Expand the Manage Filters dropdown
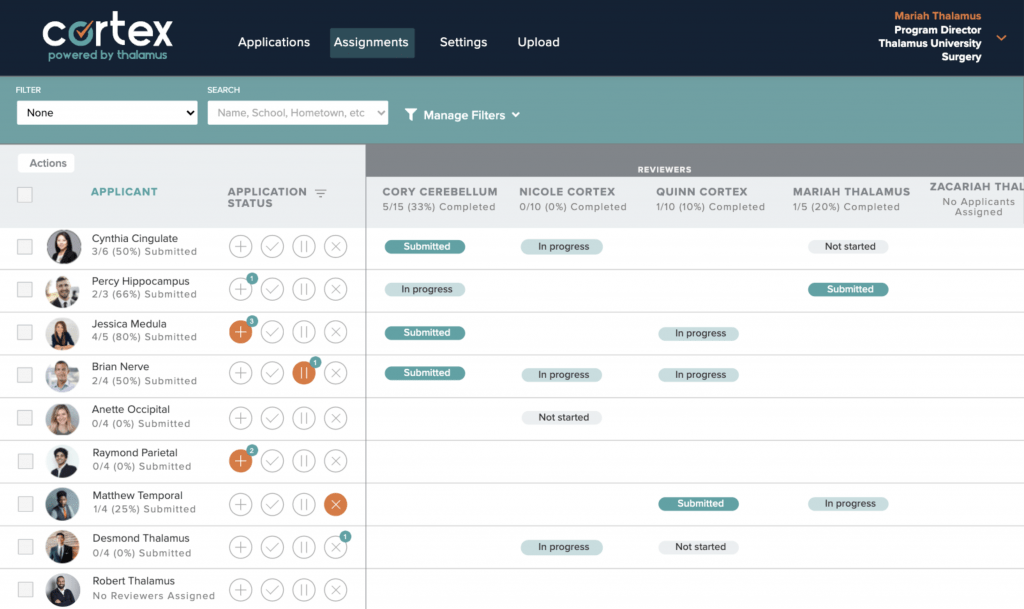Screen dimensions: 1024x609 (462, 115)
